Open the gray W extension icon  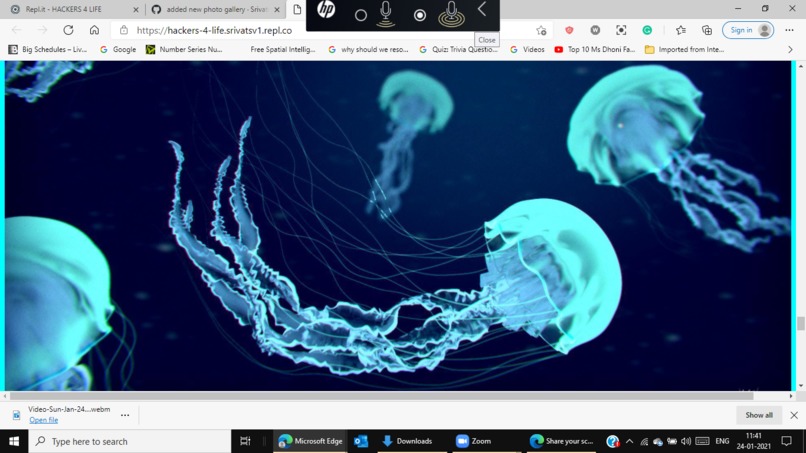[595, 30]
